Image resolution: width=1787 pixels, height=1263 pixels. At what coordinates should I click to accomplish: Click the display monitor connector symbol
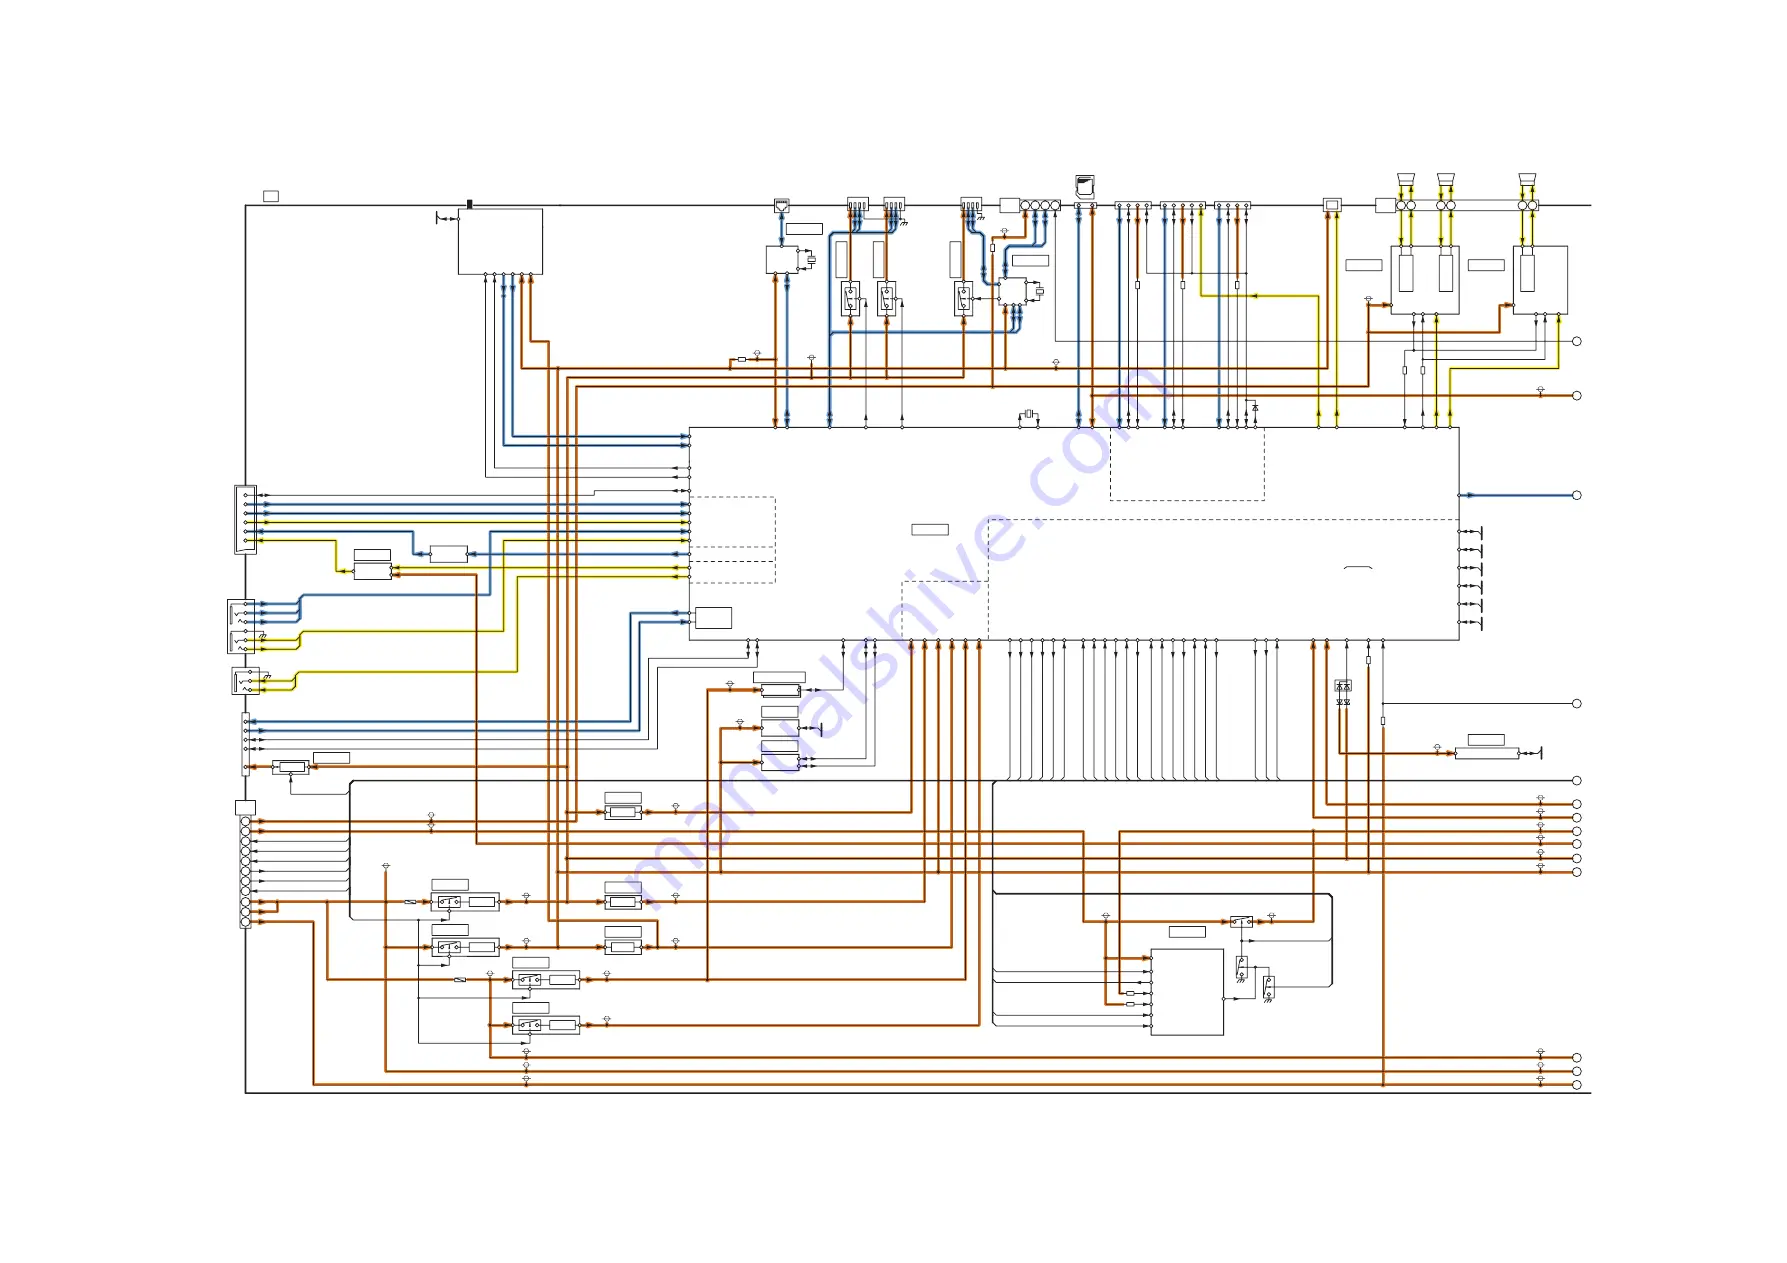click(1331, 205)
